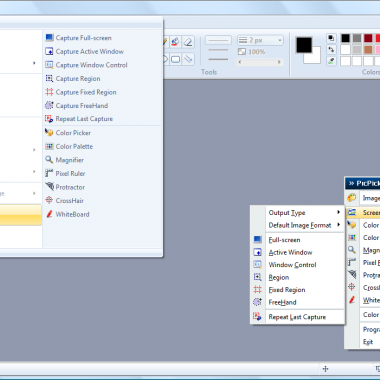Pick the gray swatch in Colors palette
Image resolution: width=380 pixels, height=380 pixels.
357,38
